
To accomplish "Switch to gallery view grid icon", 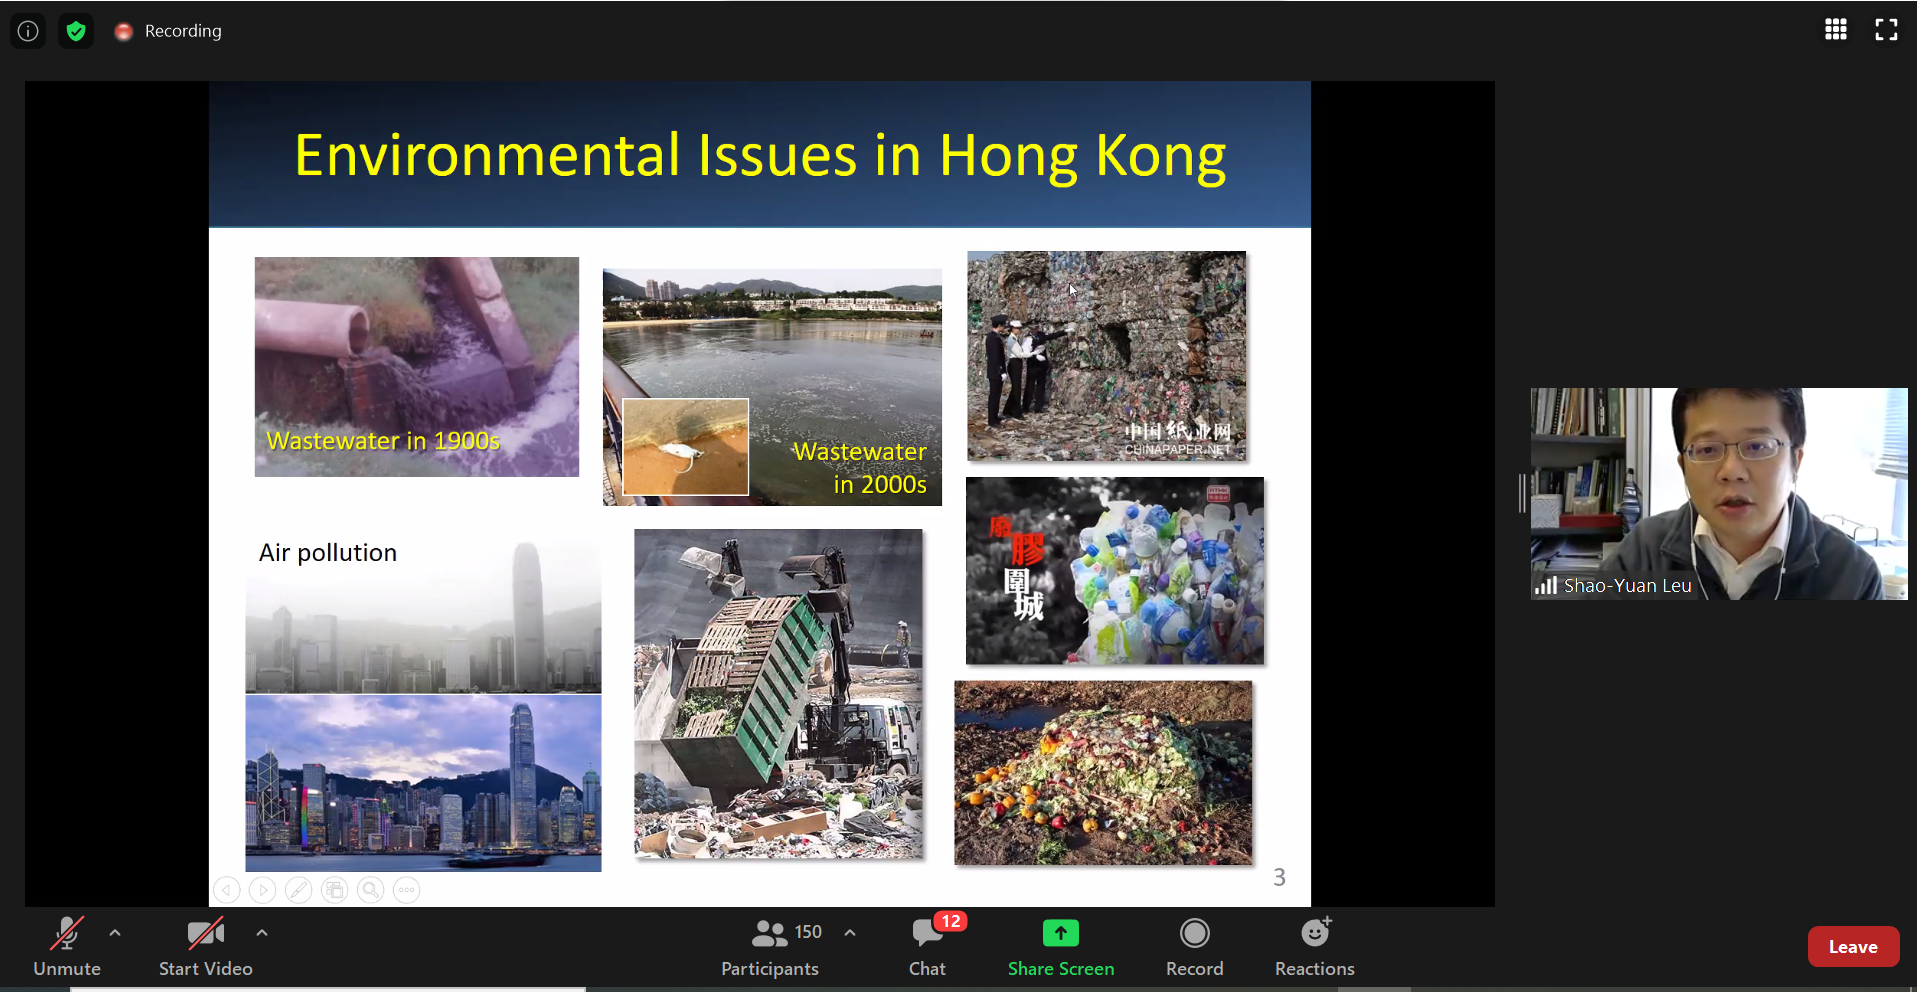I will [1835, 30].
